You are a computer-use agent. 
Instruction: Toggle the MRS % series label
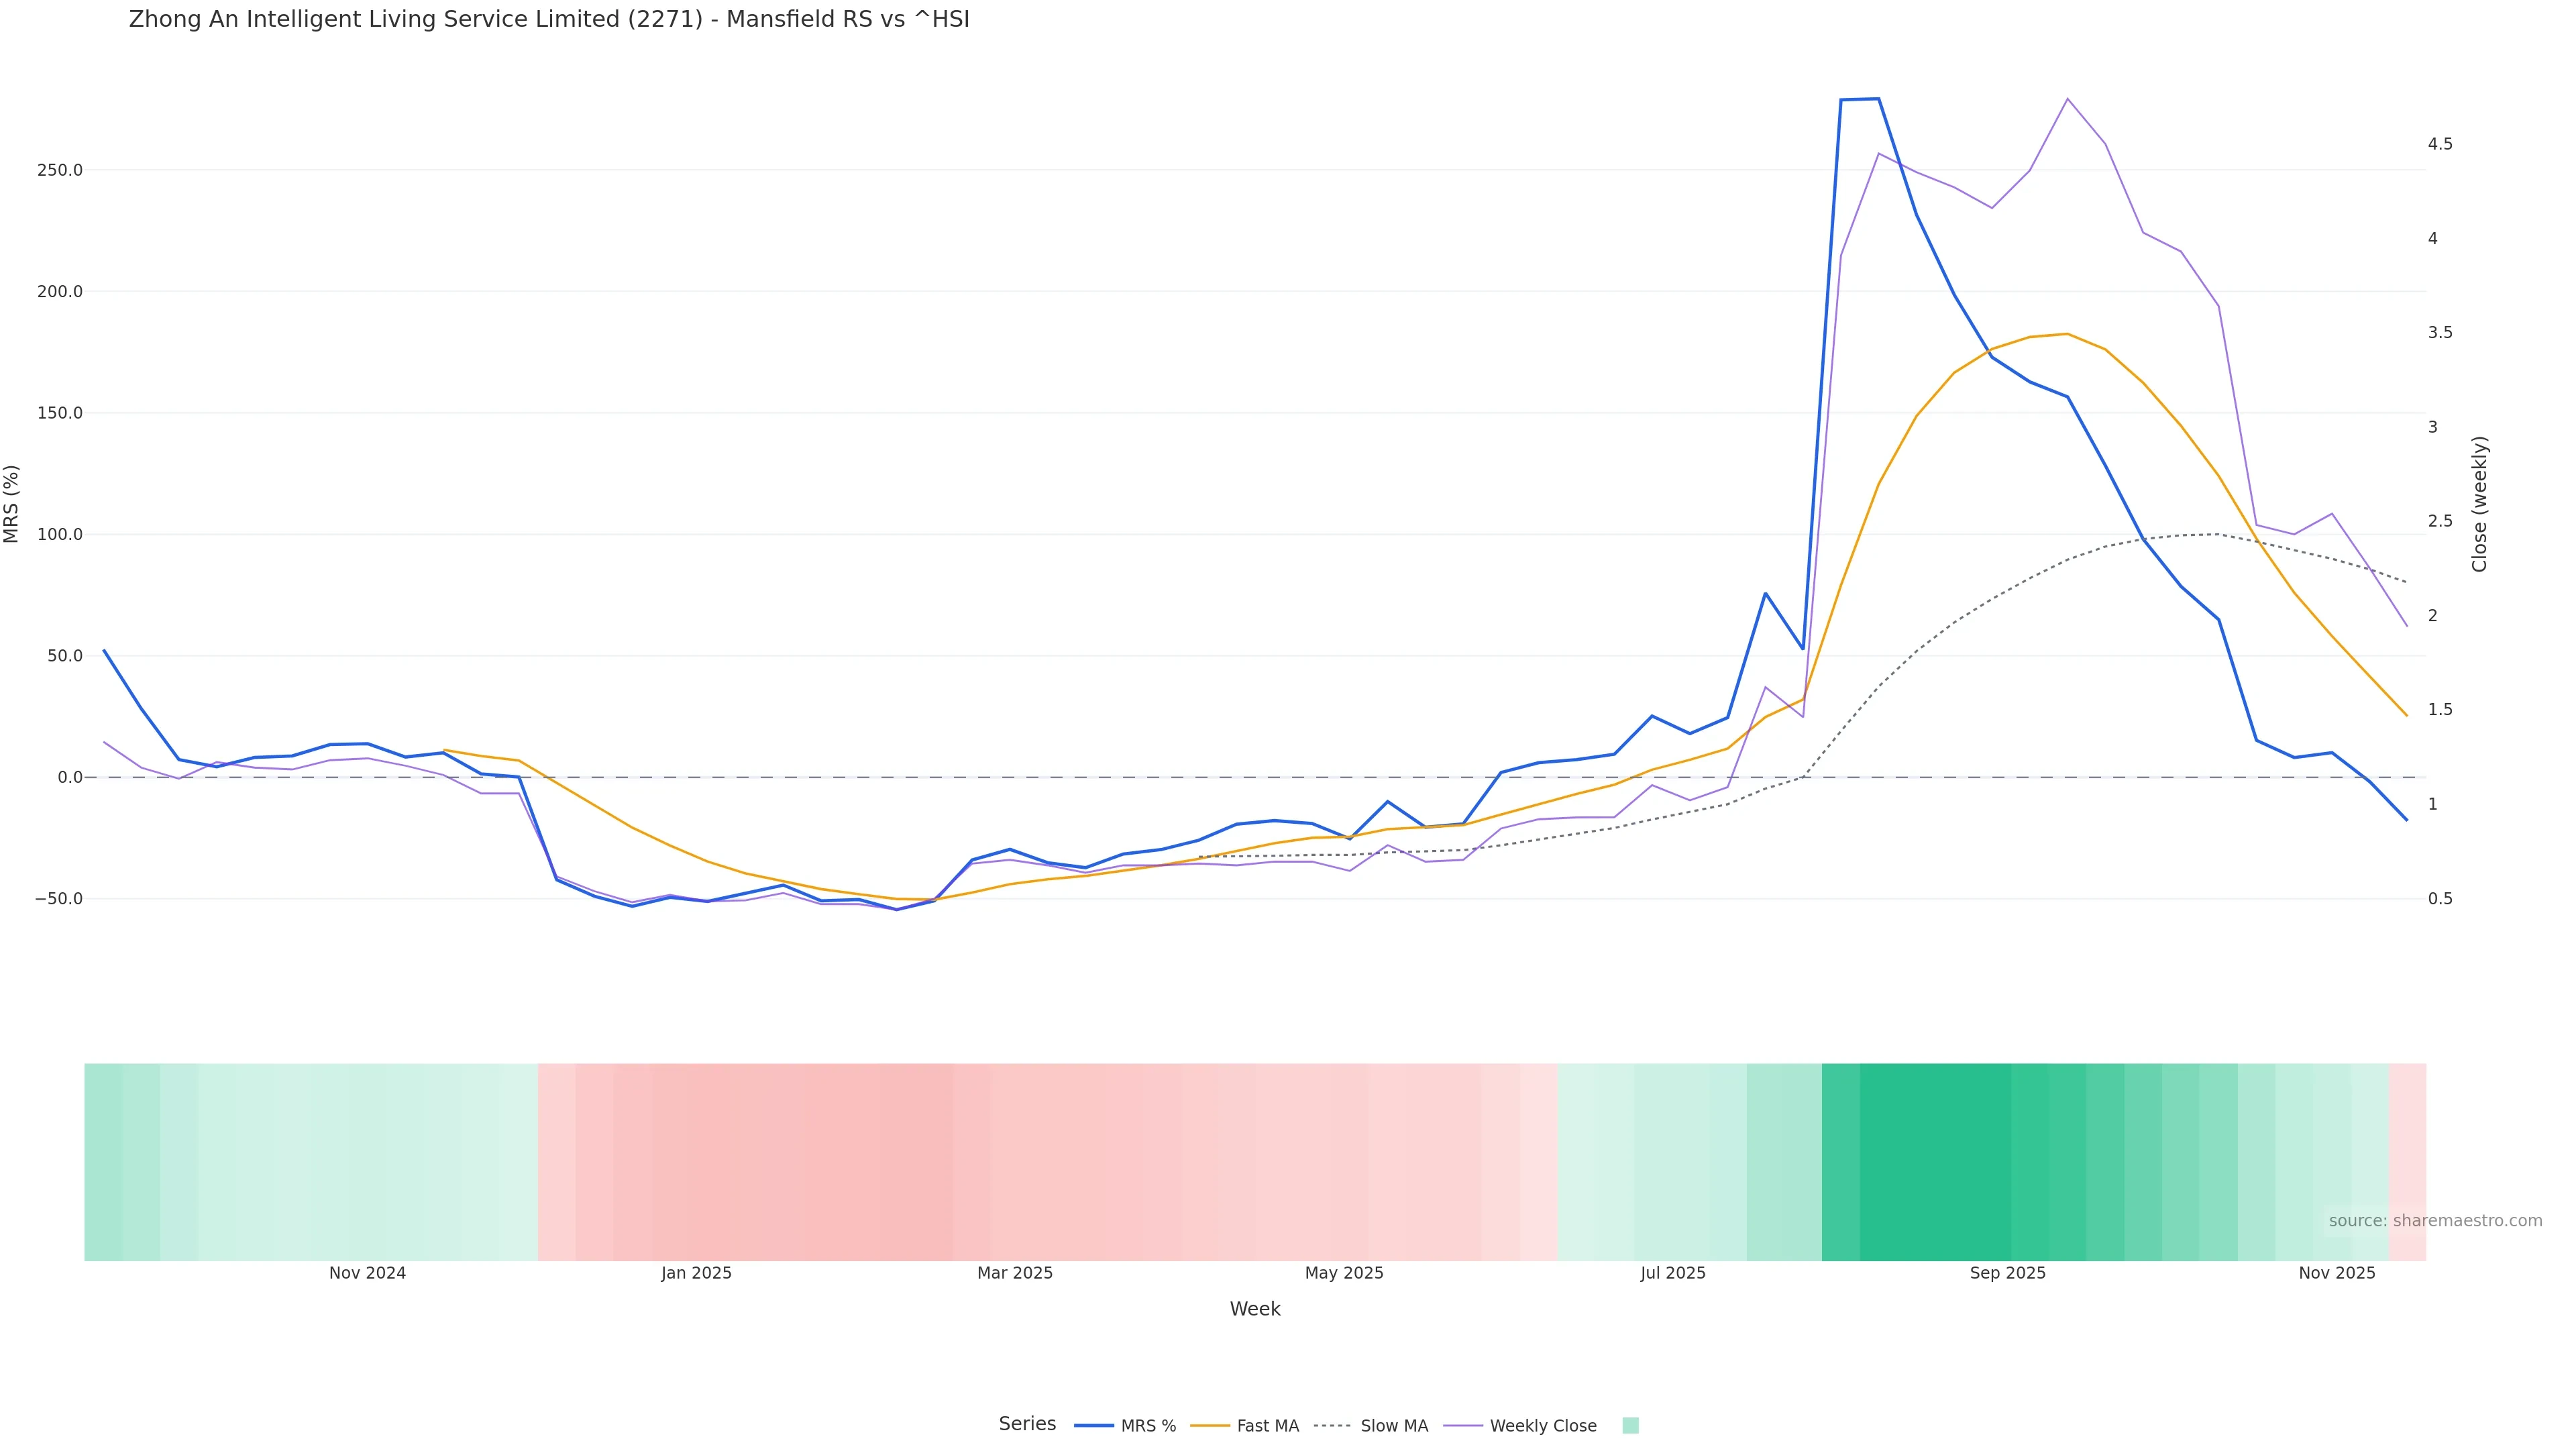[x=1148, y=1426]
